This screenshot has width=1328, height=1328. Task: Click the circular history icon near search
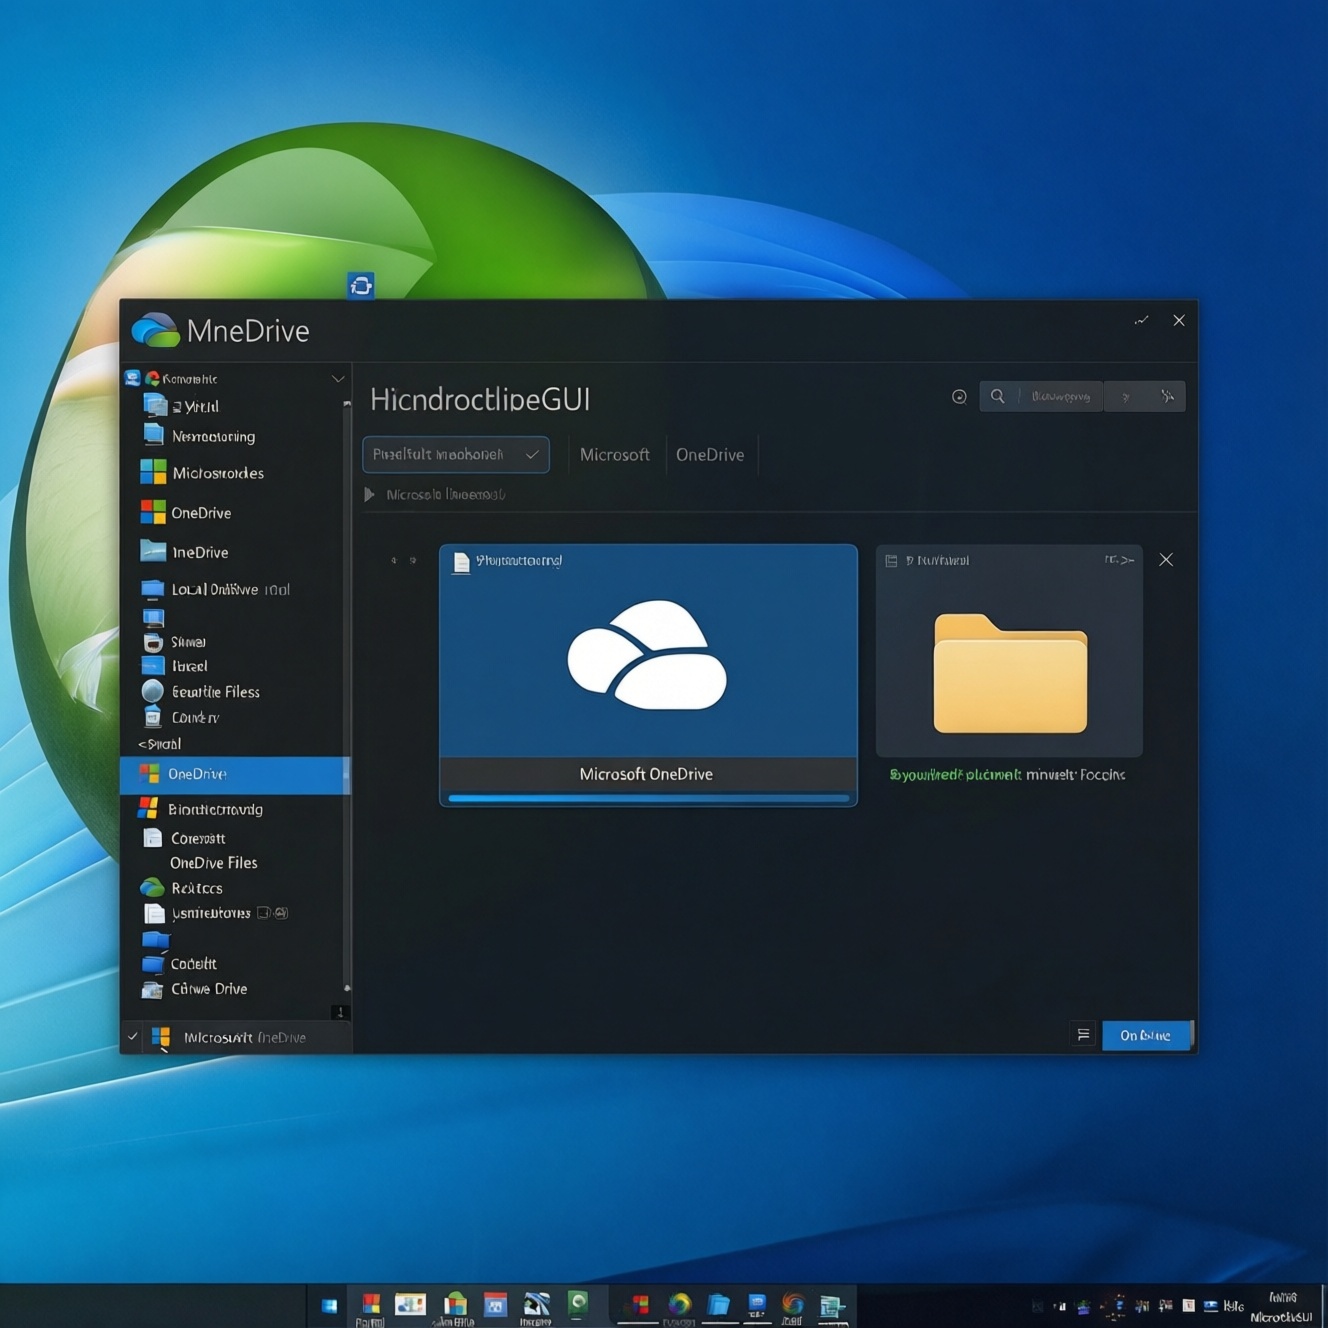[959, 397]
